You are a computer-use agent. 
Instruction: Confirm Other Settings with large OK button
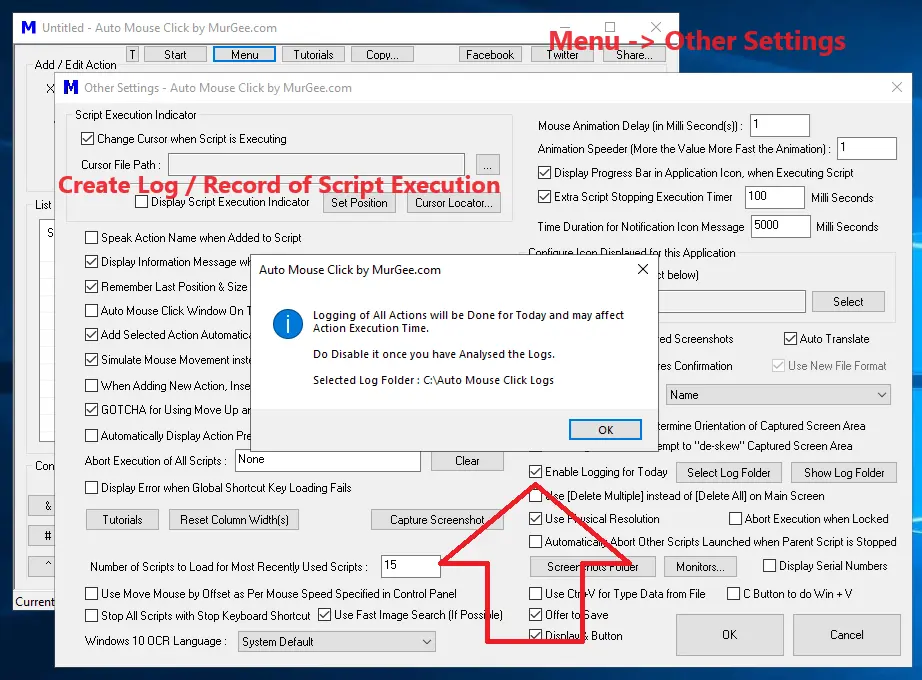coord(729,635)
